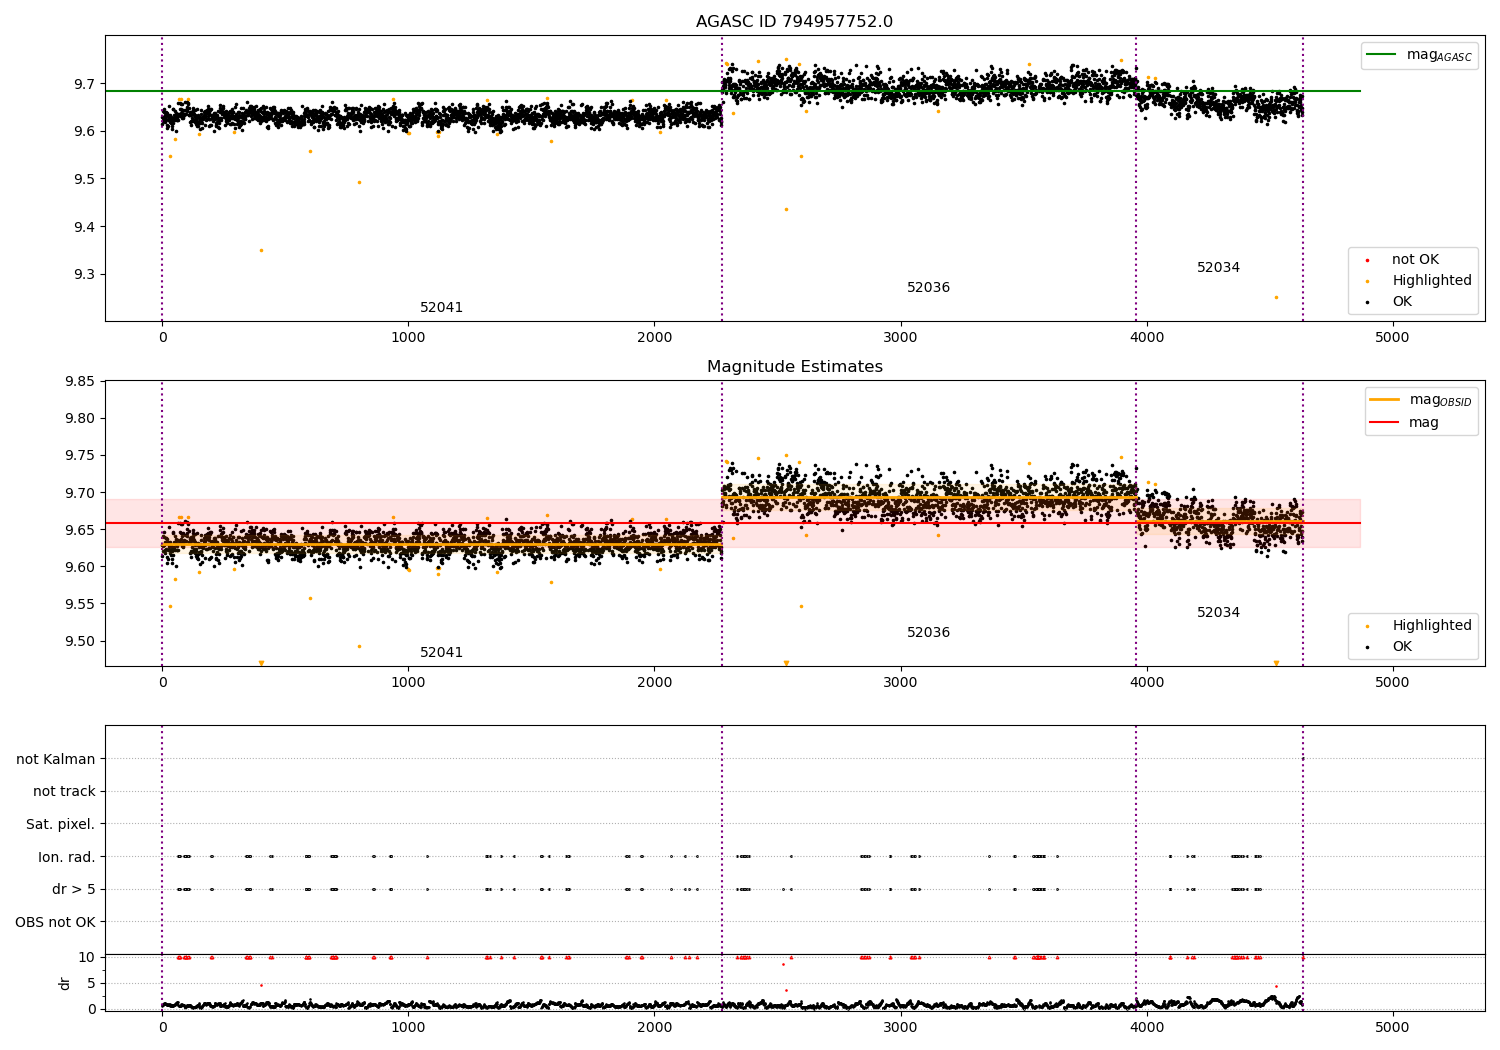Click the 52041 obsid label in Magnitude Estimates plot
1500x1050 pixels.
441,653
